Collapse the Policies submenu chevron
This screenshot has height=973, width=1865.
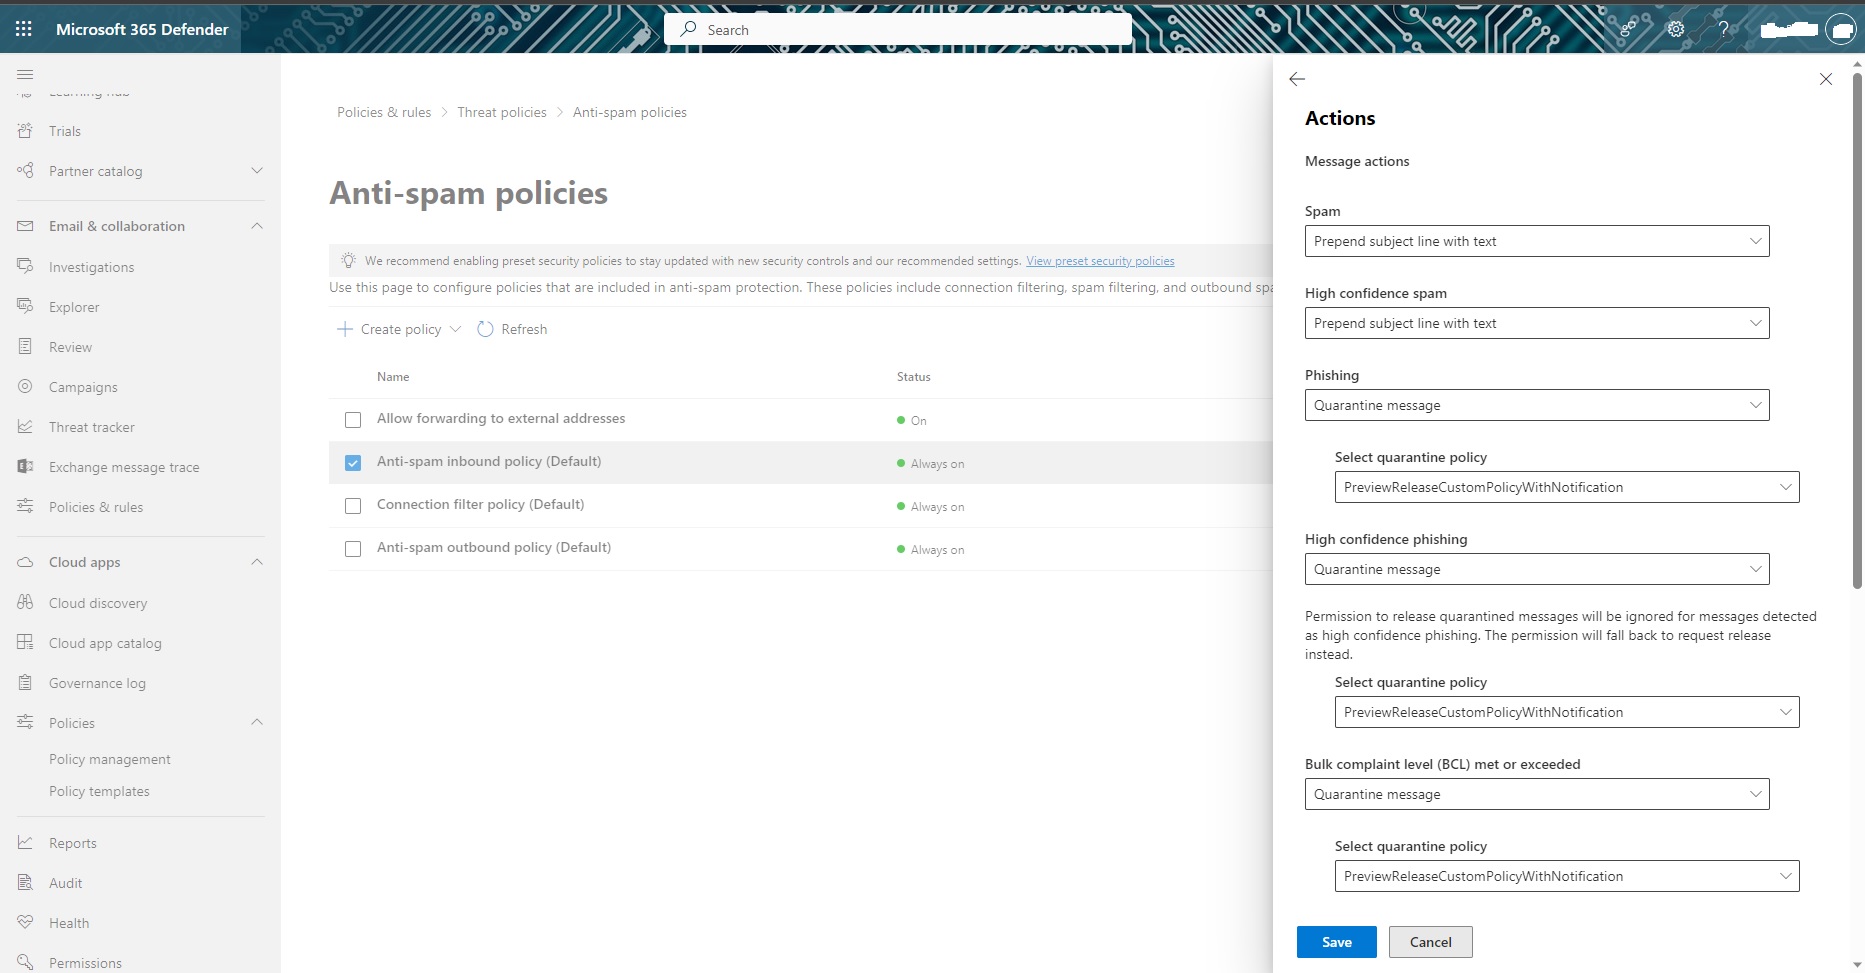click(x=257, y=722)
